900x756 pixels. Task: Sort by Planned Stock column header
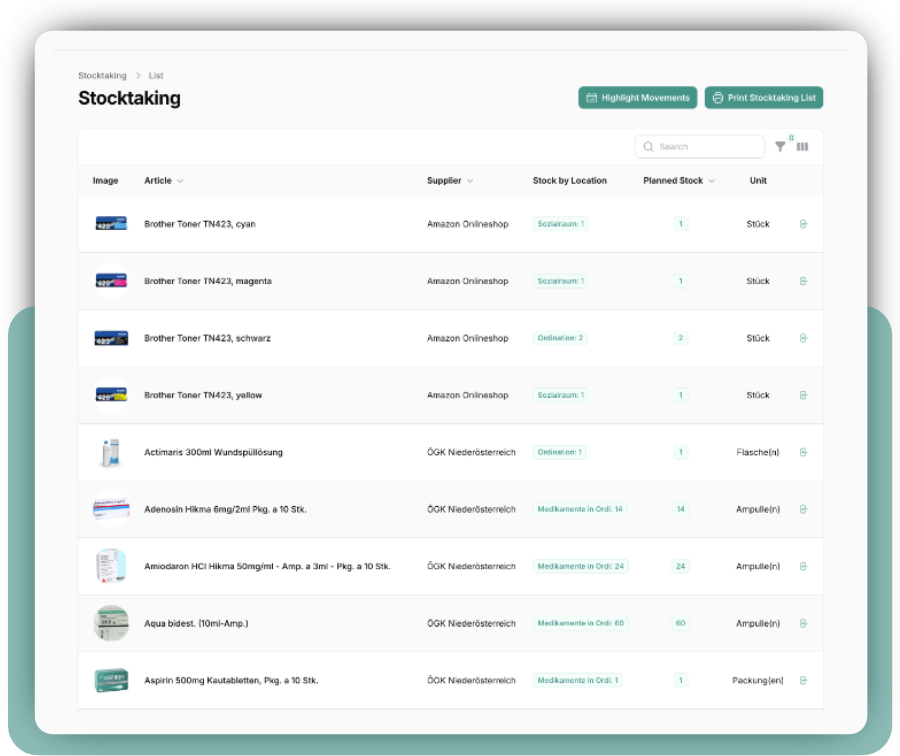679,181
